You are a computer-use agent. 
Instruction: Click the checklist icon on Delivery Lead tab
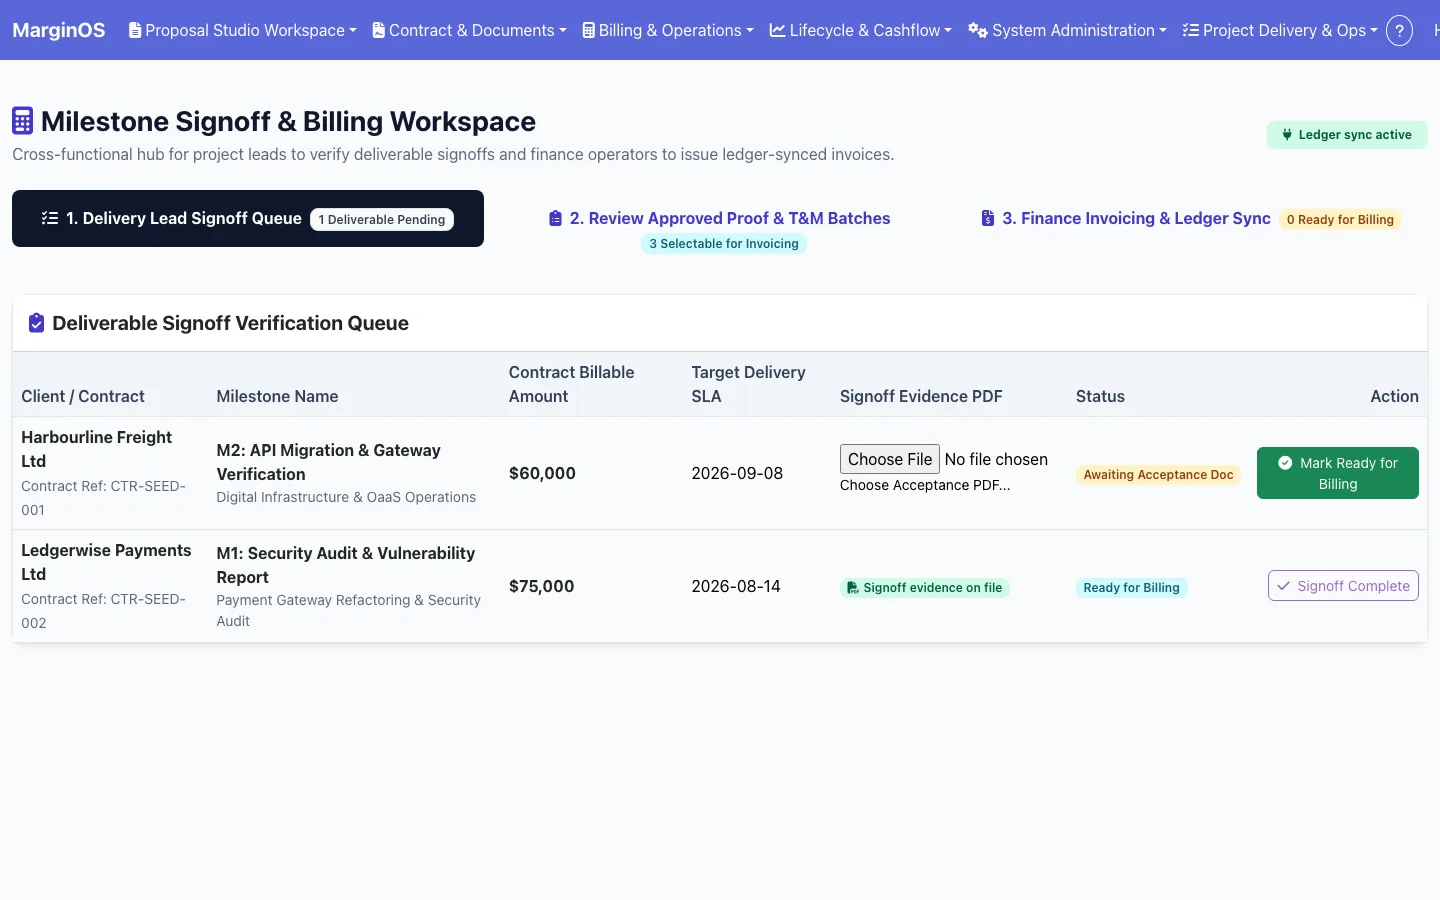click(50, 218)
